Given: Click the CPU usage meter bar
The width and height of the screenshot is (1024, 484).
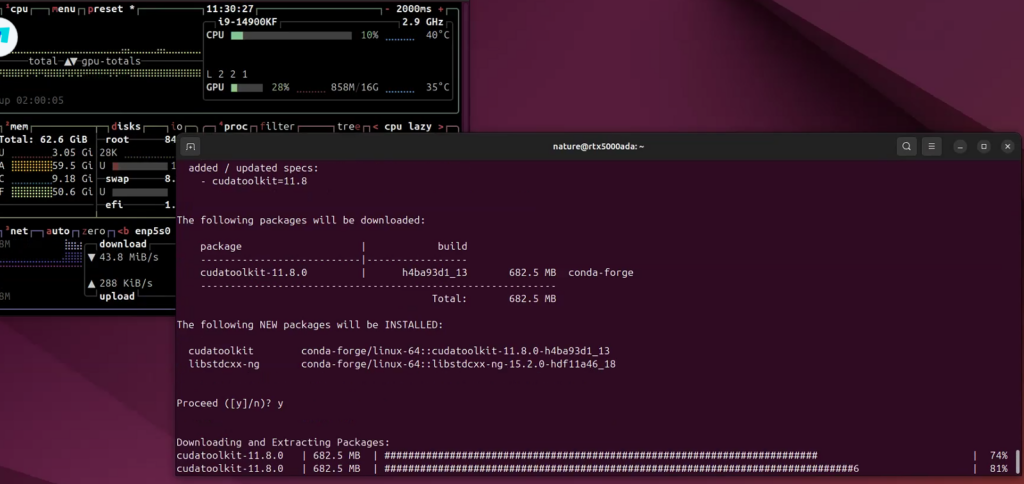Looking at the screenshot, I should pos(291,35).
